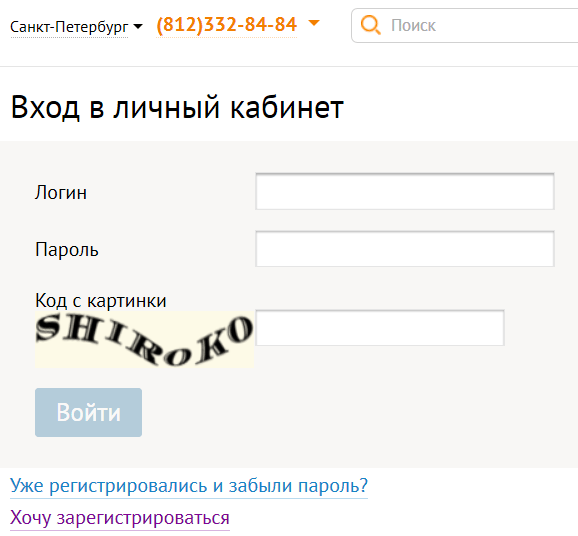The height and width of the screenshot is (536, 578).
Task: Expand the Санкт-Петербург city dropdown arrow
Action: click(x=138, y=27)
